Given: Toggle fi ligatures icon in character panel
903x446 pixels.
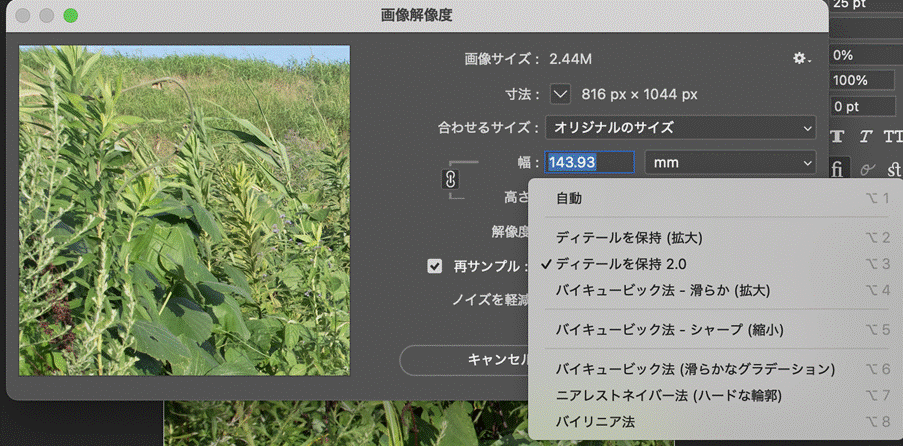Looking at the screenshot, I should coord(837,169).
